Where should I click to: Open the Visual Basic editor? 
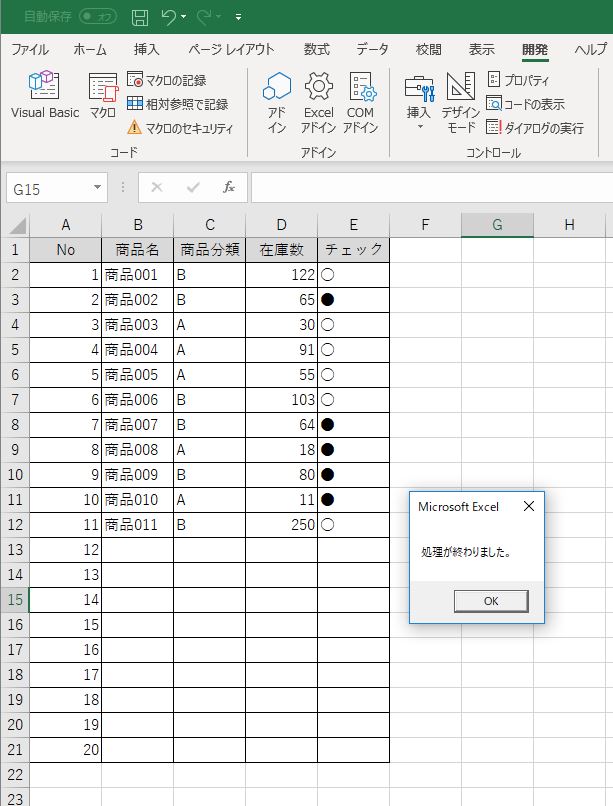pyautogui.click(x=44, y=97)
